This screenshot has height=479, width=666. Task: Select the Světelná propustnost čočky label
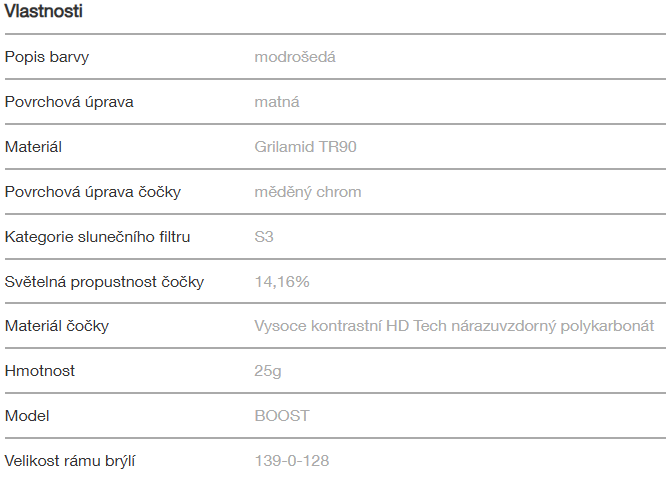pos(104,282)
